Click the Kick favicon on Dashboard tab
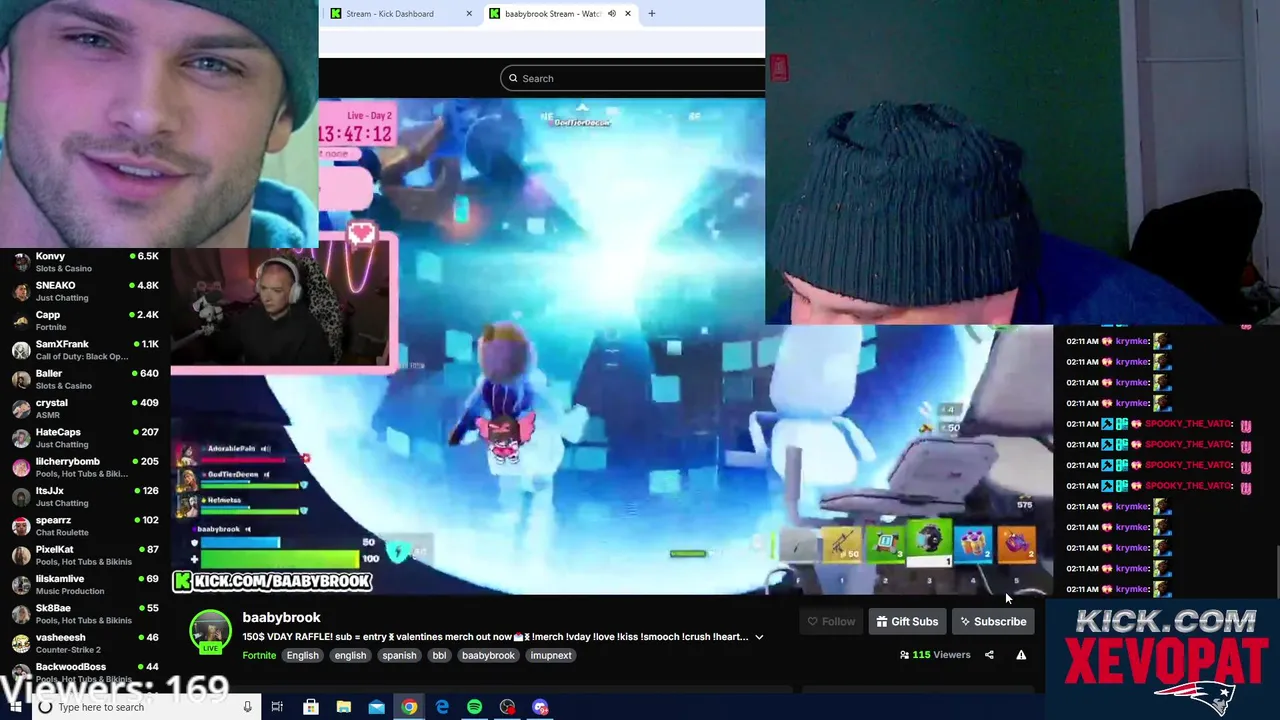Screen dimensions: 1280x720 point(336,14)
